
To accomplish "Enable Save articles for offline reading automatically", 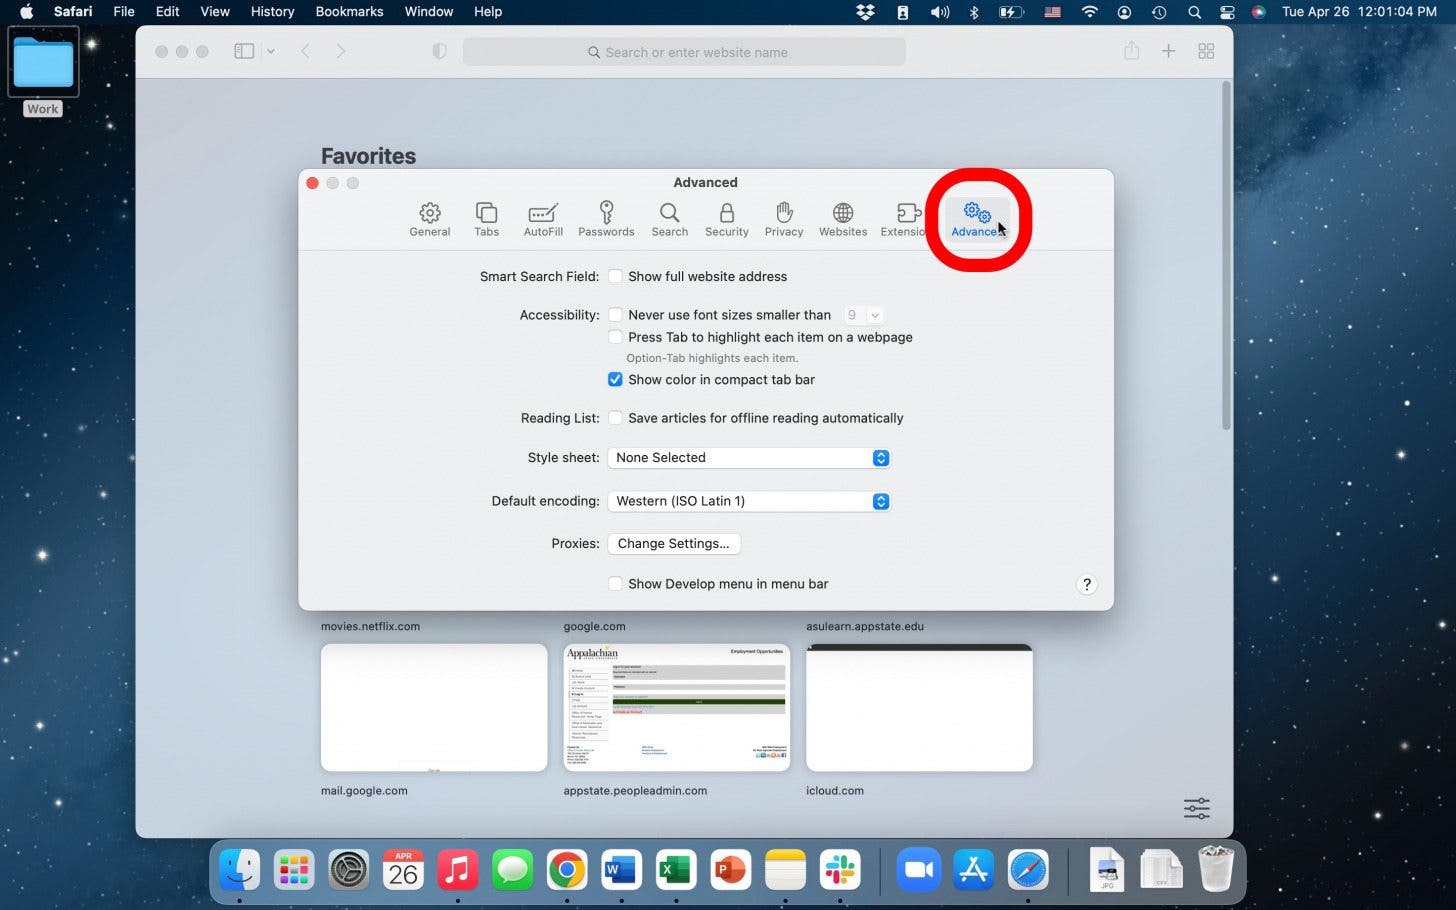I will (x=615, y=418).
